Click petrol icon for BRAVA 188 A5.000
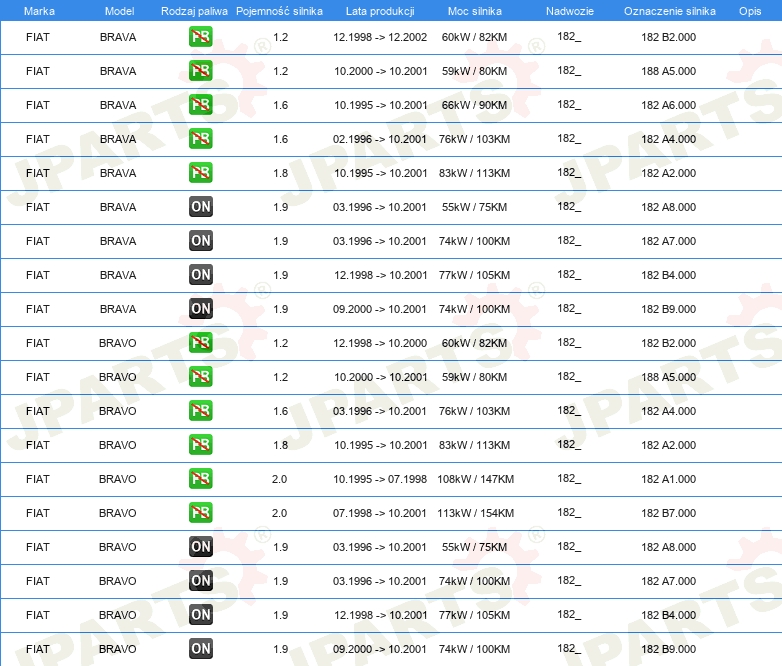 coord(200,70)
